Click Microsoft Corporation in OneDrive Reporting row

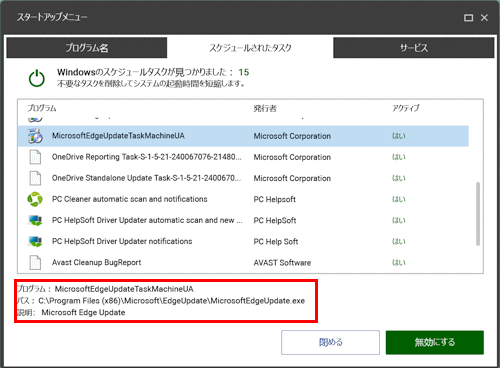click(292, 157)
